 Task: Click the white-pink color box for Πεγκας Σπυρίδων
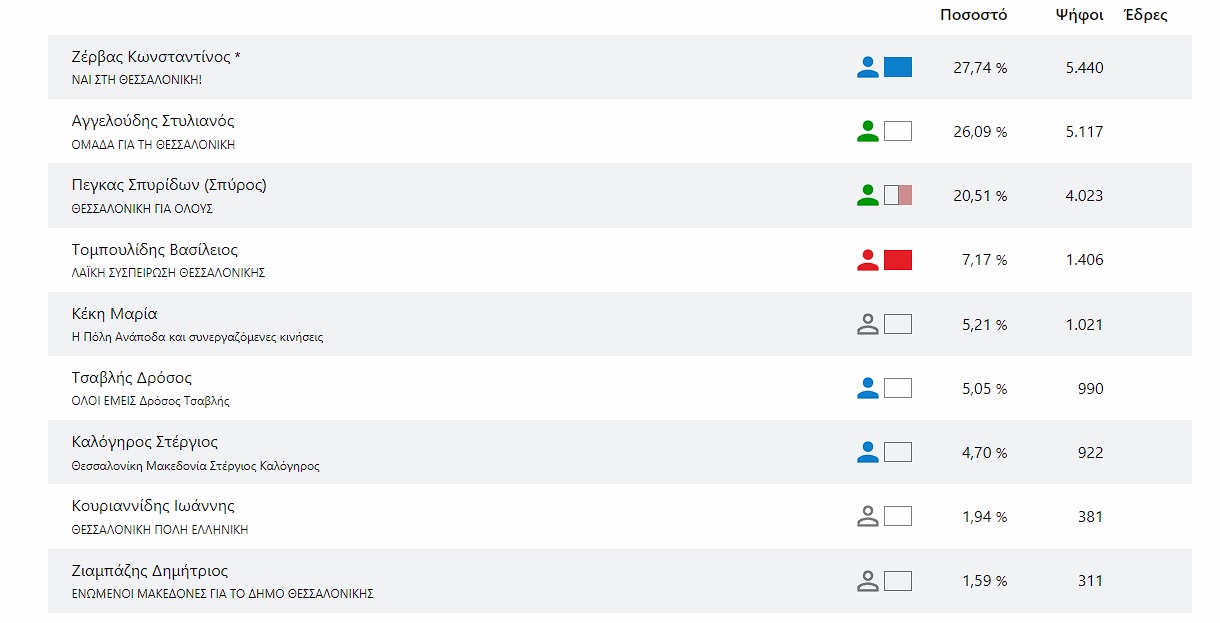click(898, 196)
